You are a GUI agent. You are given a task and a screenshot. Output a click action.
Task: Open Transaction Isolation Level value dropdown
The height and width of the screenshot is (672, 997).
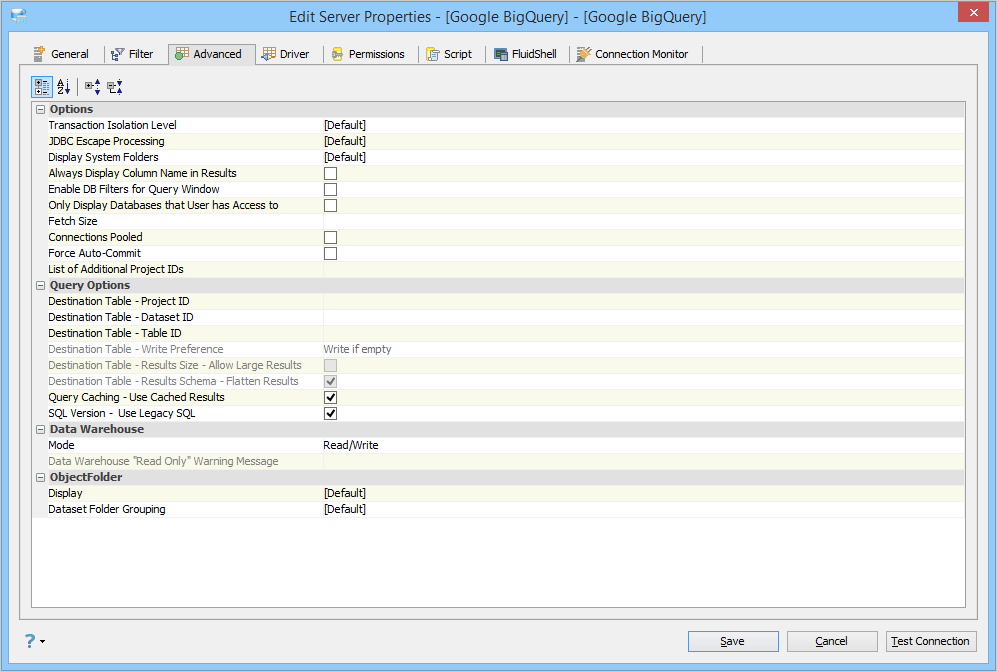pos(643,125)
